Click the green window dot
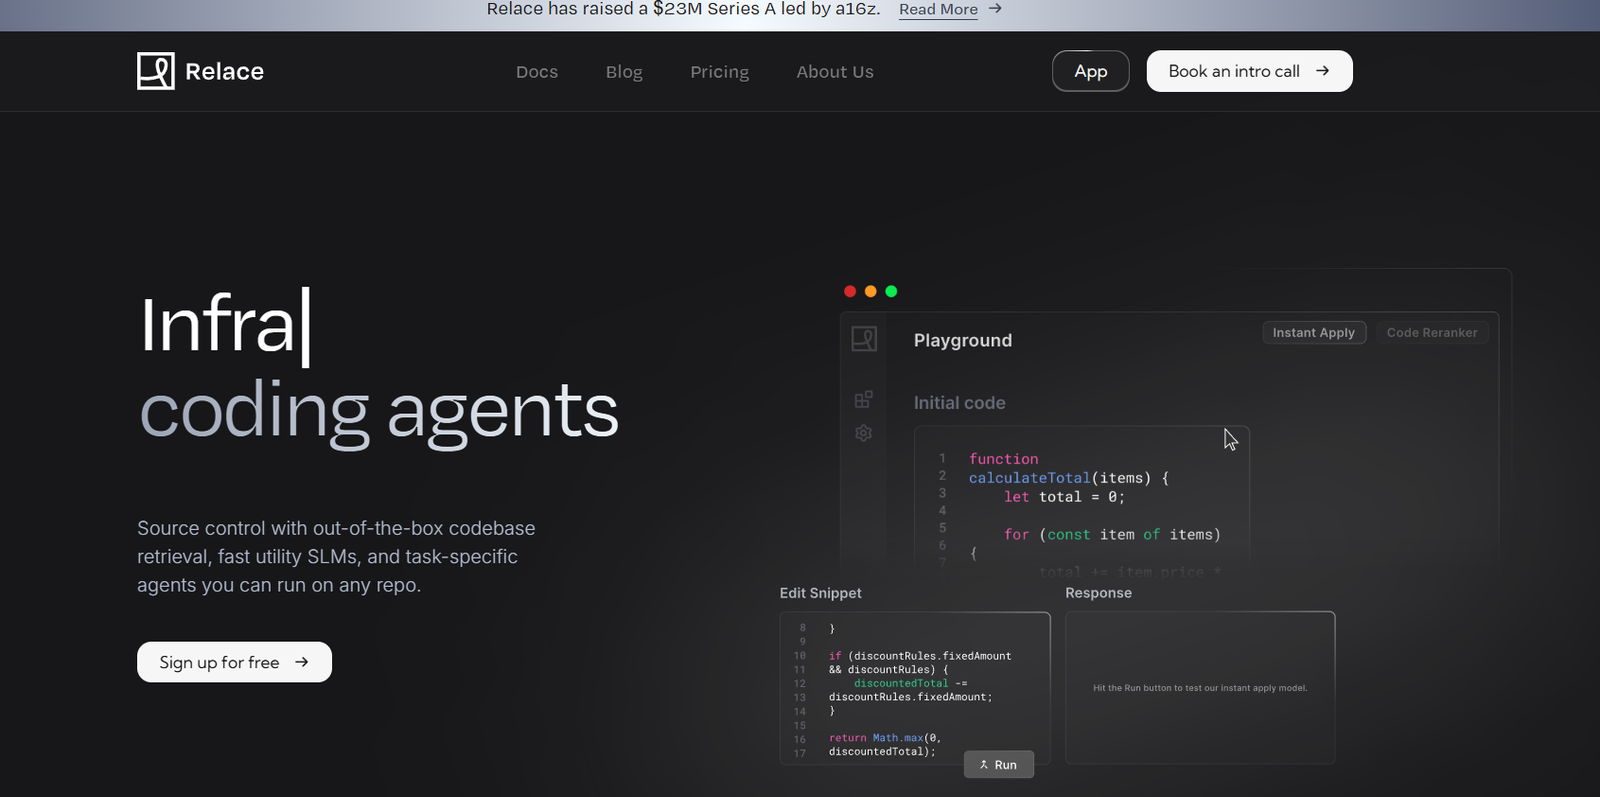The height and width of the screenshot is (797, 1600). 891,291
